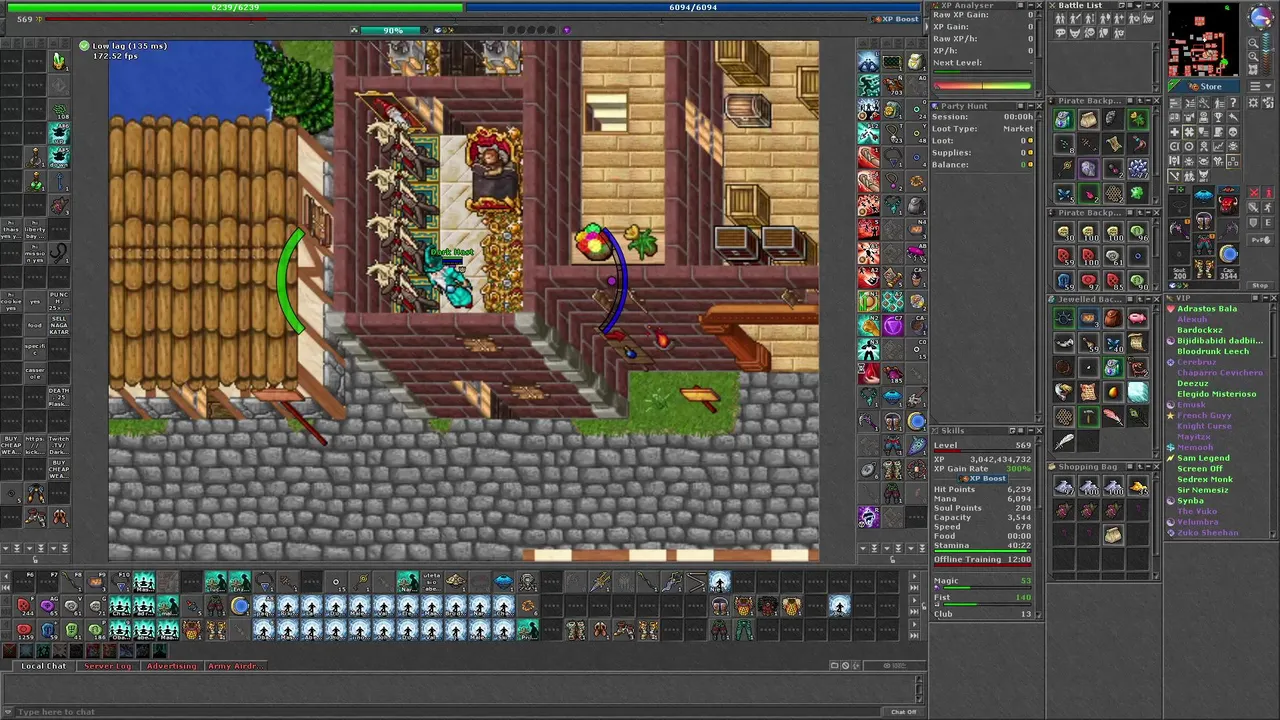Click the minimap view
Image resolution: width=1280 pixels, height=720 pixels.
point(1204,40)
